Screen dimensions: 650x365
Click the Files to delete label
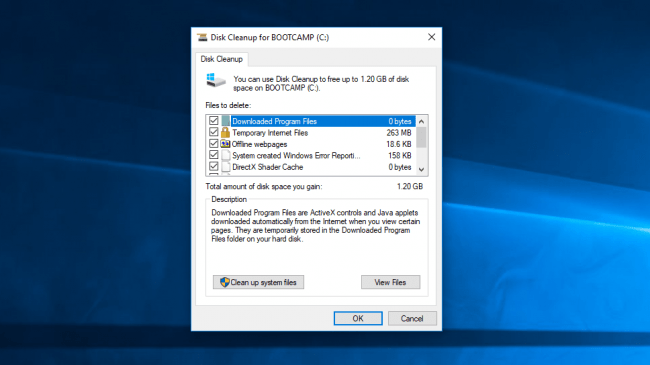[228, 105]
